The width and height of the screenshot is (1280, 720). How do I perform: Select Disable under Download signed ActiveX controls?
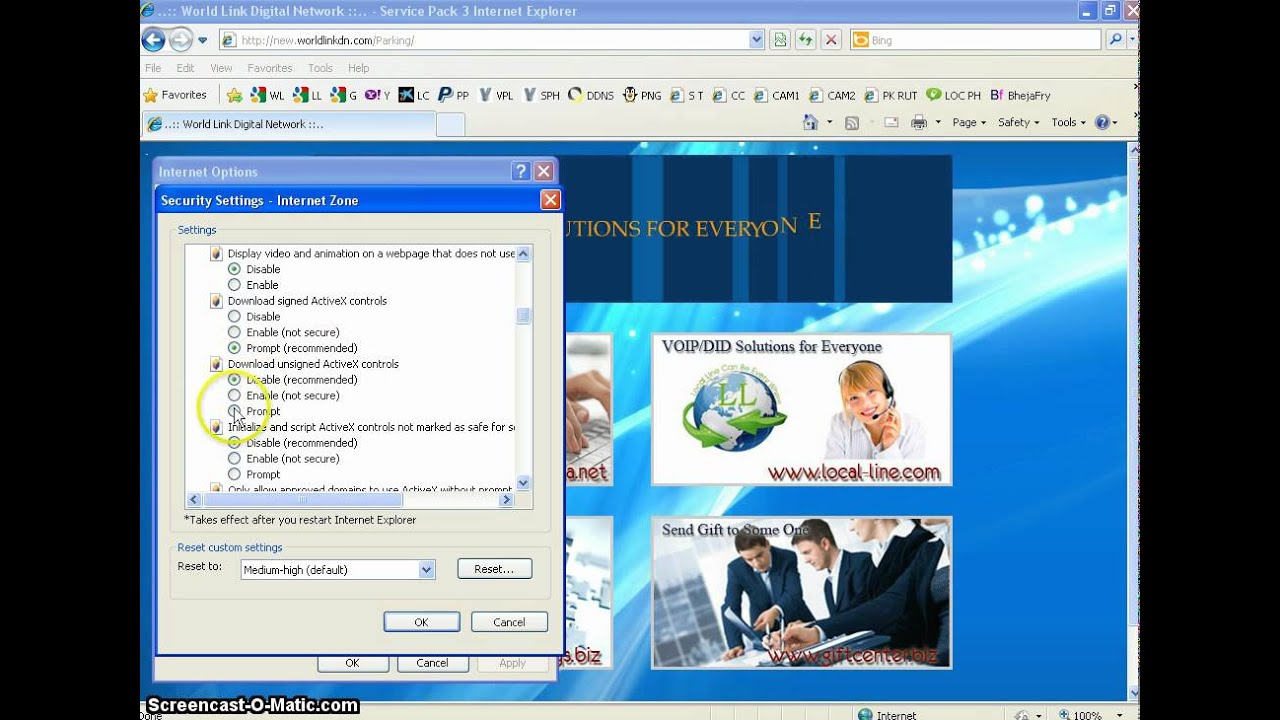tap(234, 316)
